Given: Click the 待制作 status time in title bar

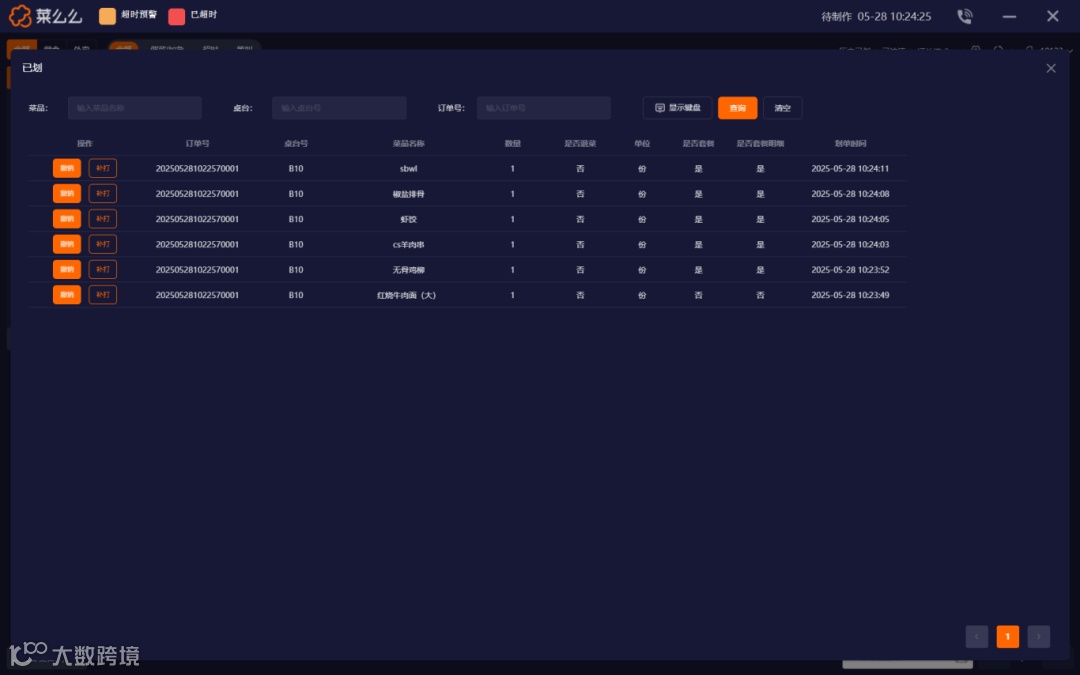Looking at the screenshot, I should (876, 17).
